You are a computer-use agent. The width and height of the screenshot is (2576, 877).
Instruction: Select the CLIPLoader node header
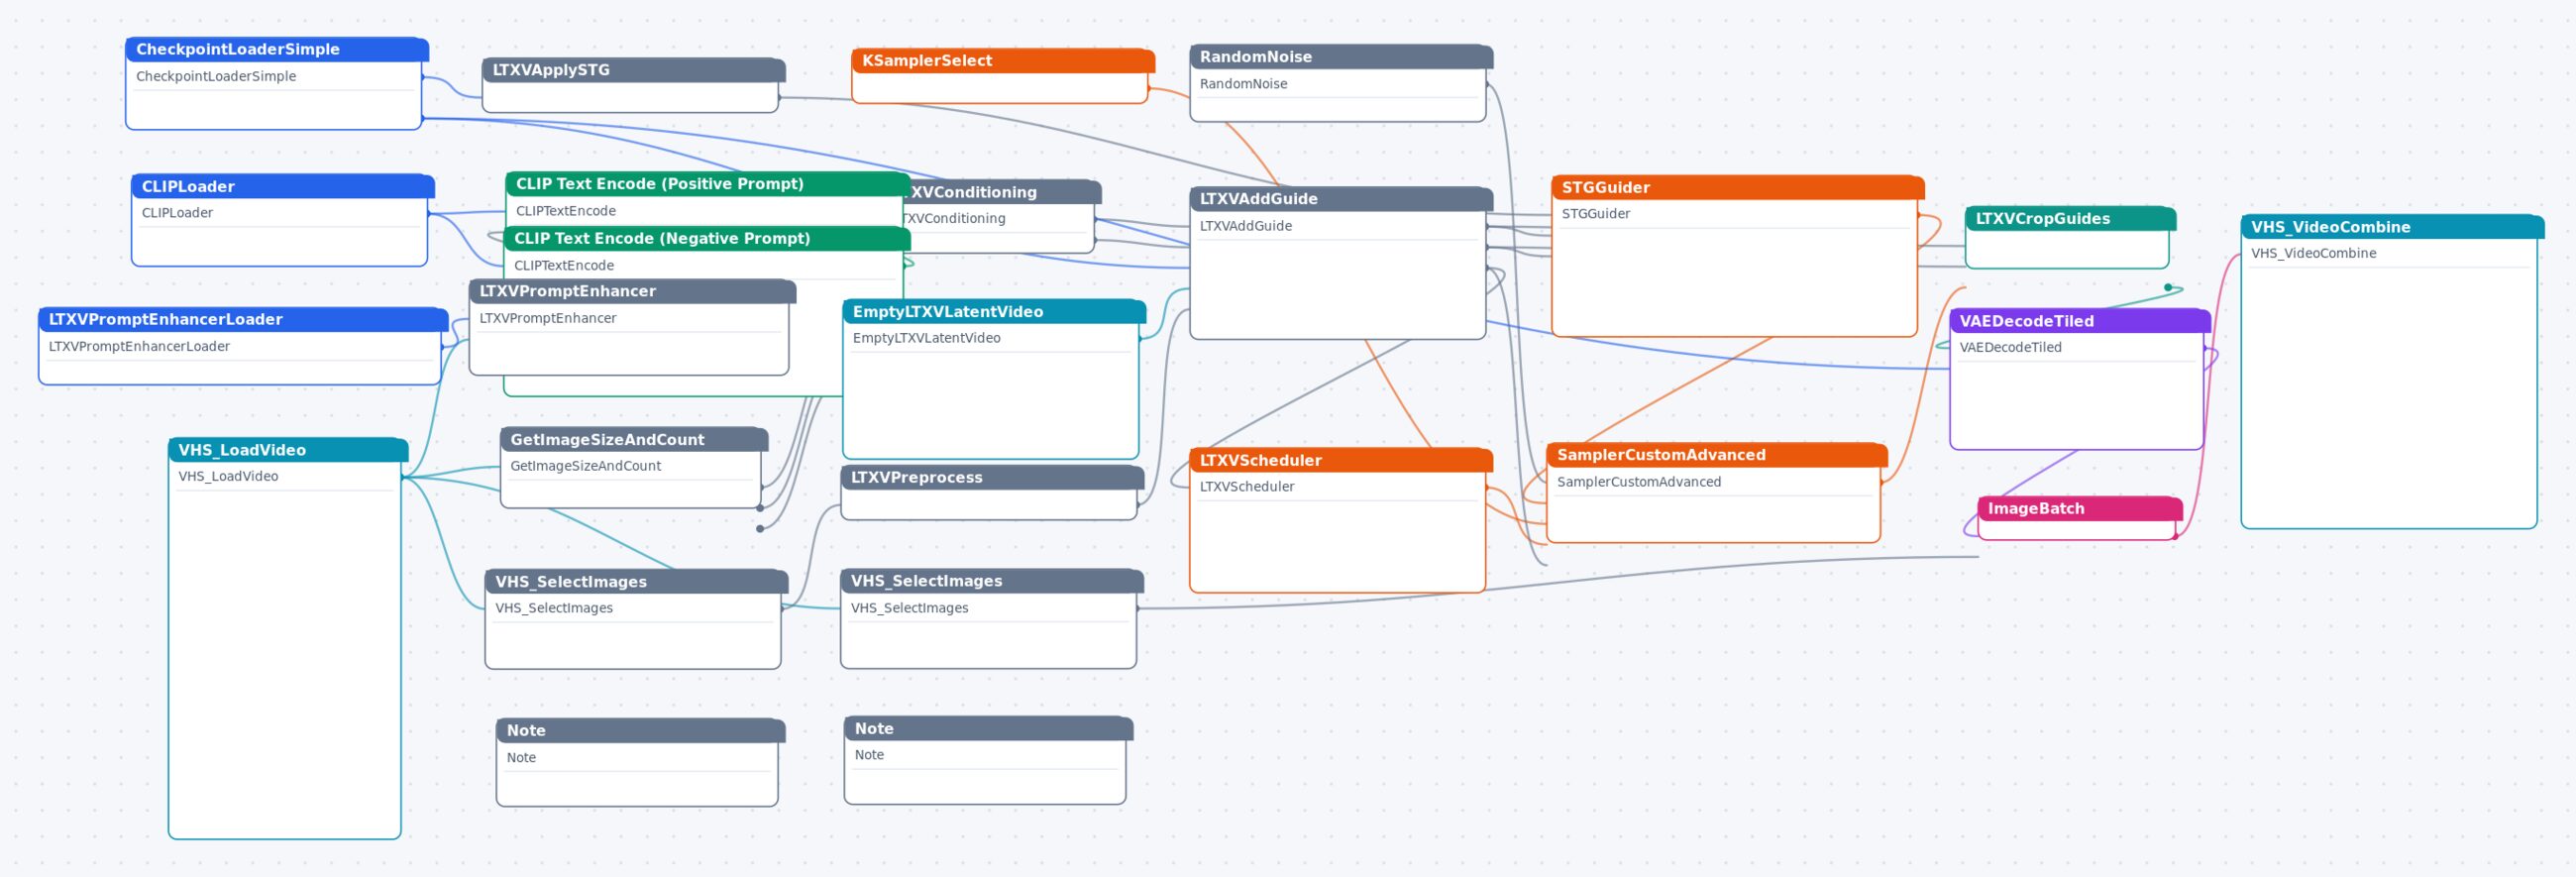[x=283, y=186]
